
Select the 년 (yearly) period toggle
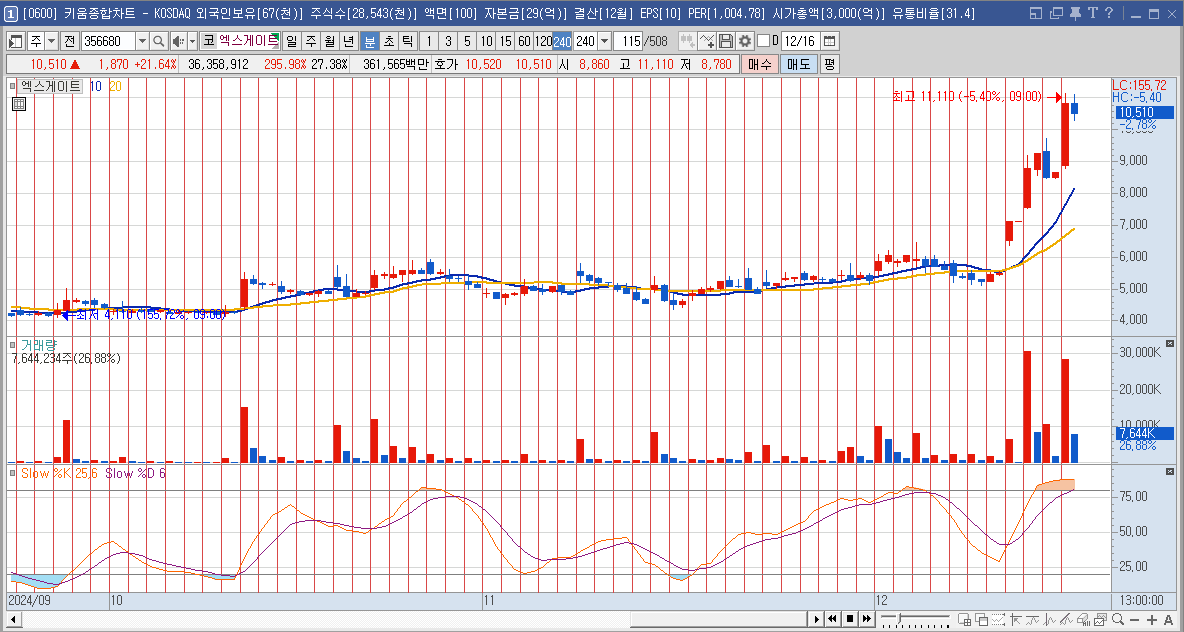[x=349, y=41]
